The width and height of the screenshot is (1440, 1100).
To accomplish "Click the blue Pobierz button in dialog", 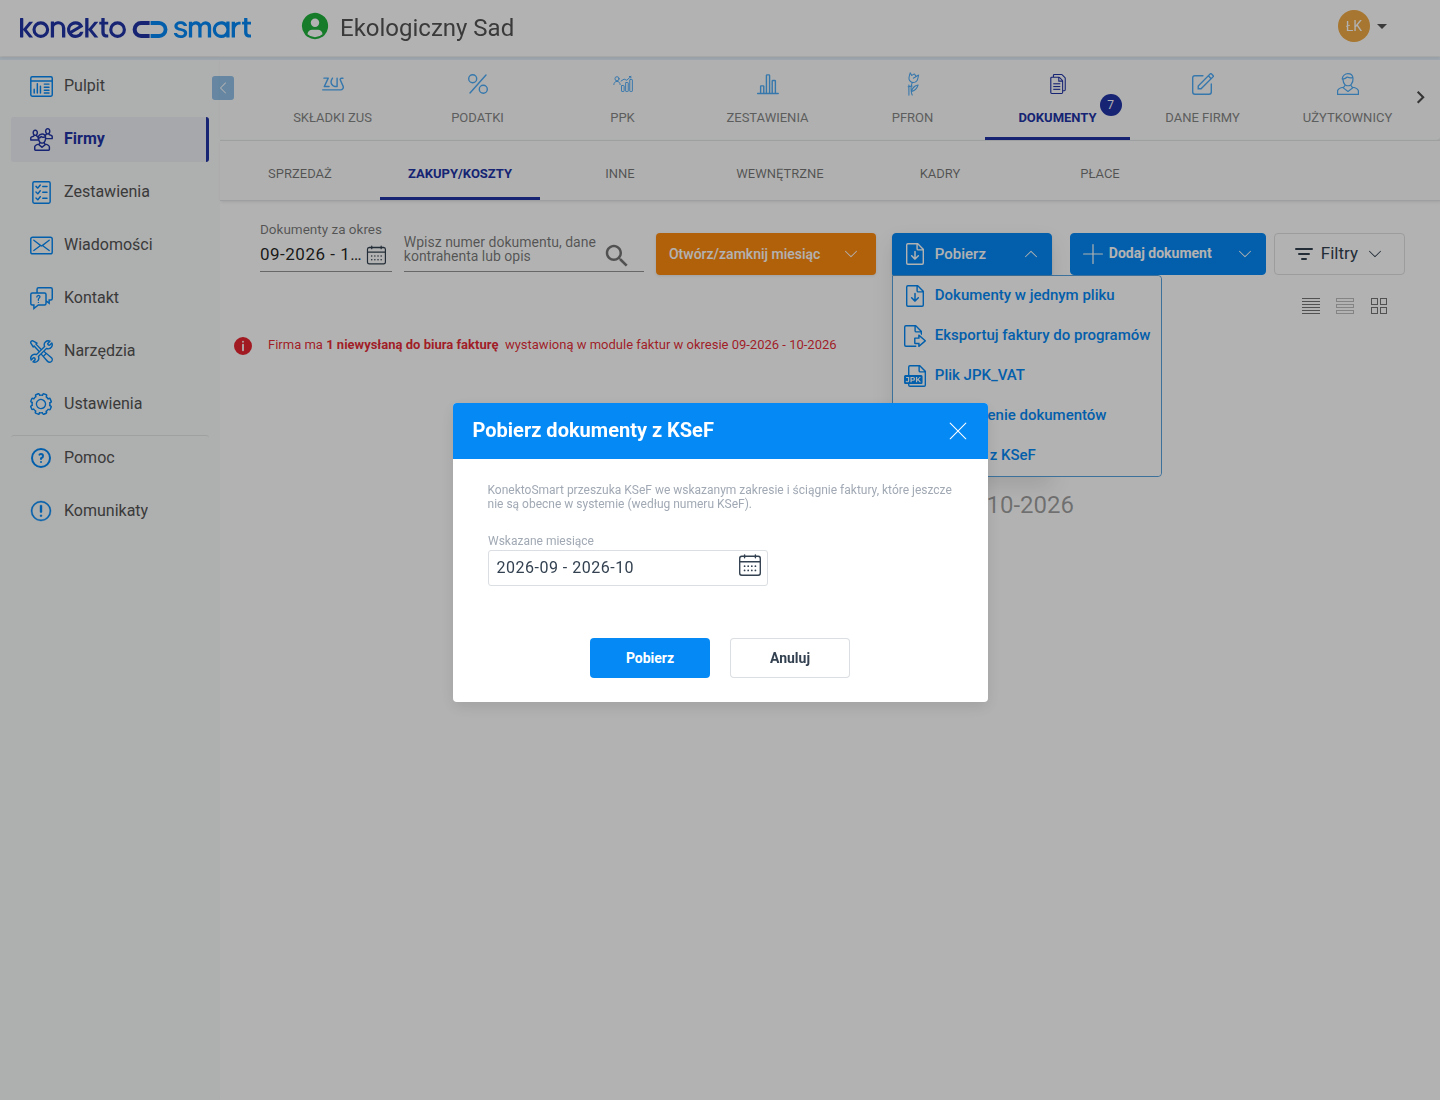I will tap(650, 658).
